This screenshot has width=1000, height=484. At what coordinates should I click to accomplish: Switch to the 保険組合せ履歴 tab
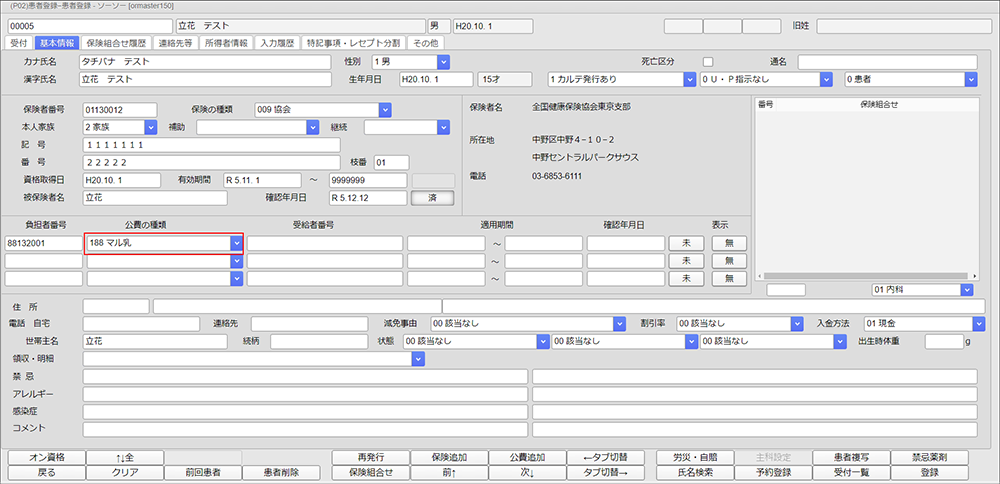pos(116,43)
